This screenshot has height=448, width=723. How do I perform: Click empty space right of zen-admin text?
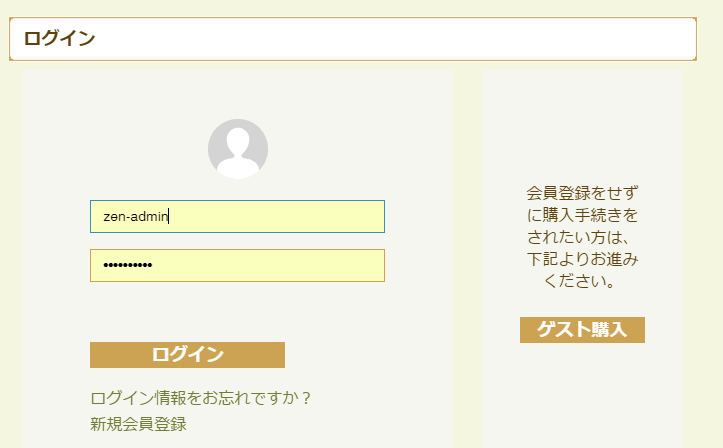(x=277, y=217)
